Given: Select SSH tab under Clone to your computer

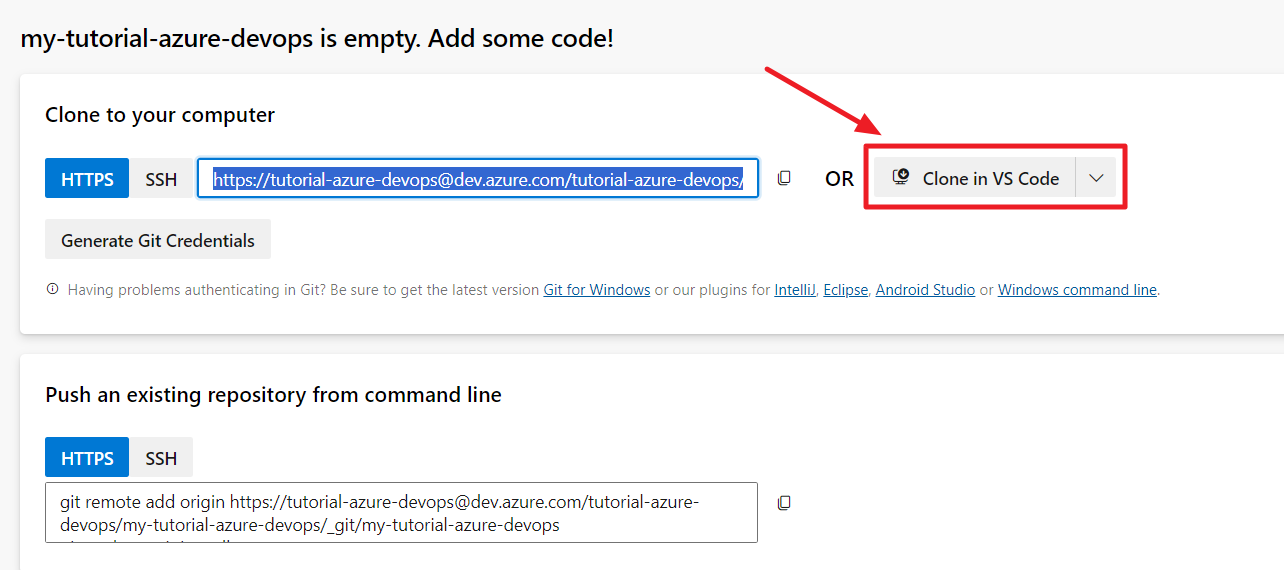Looking at the screenshot, I should [161, 178].
